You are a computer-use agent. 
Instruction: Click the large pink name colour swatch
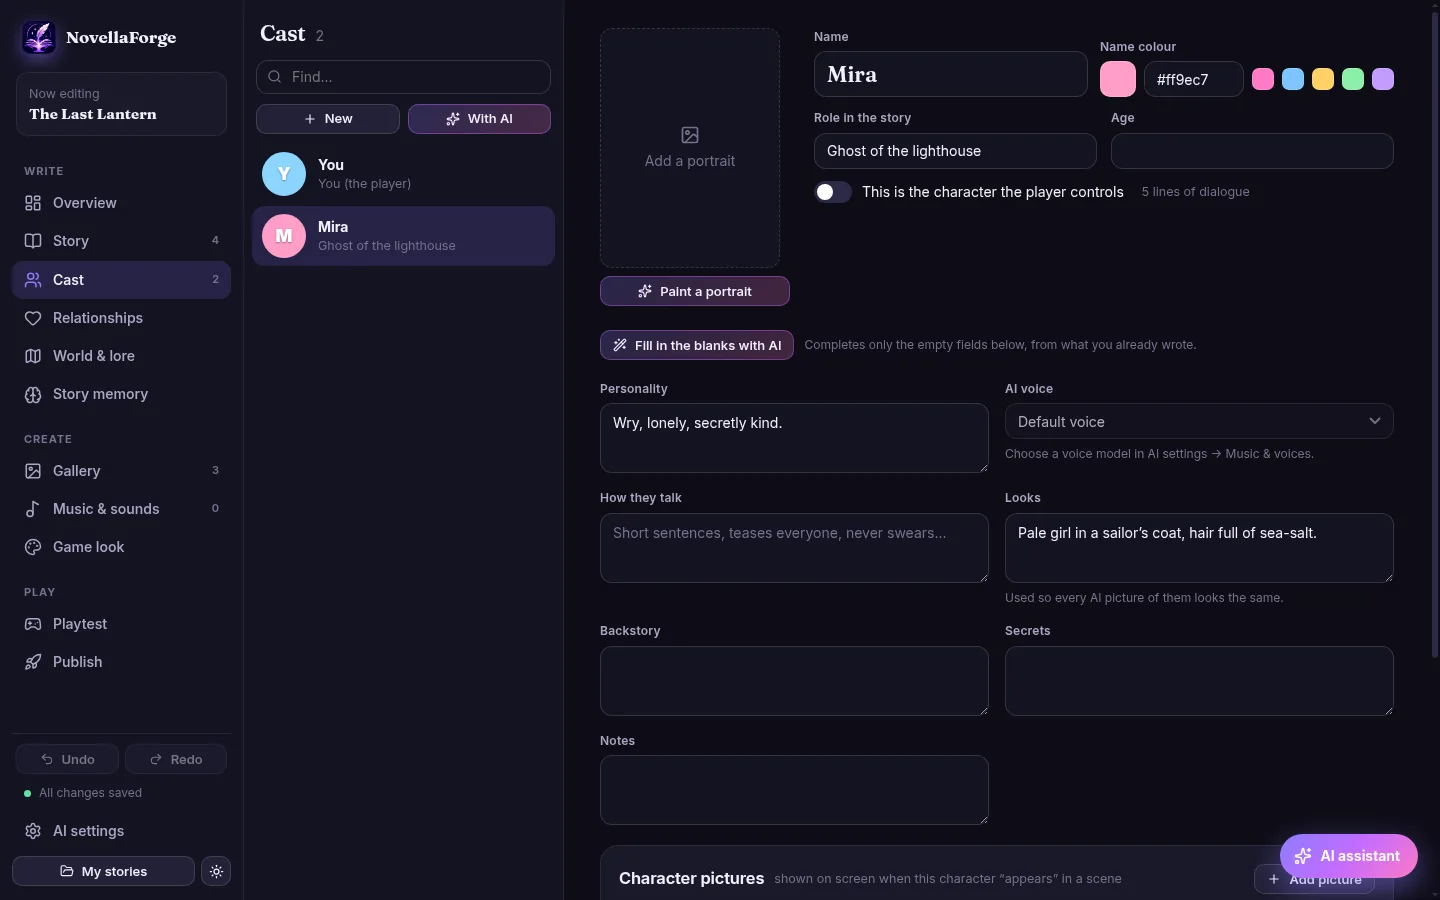pyautogui.click(x=1118, y=79)
